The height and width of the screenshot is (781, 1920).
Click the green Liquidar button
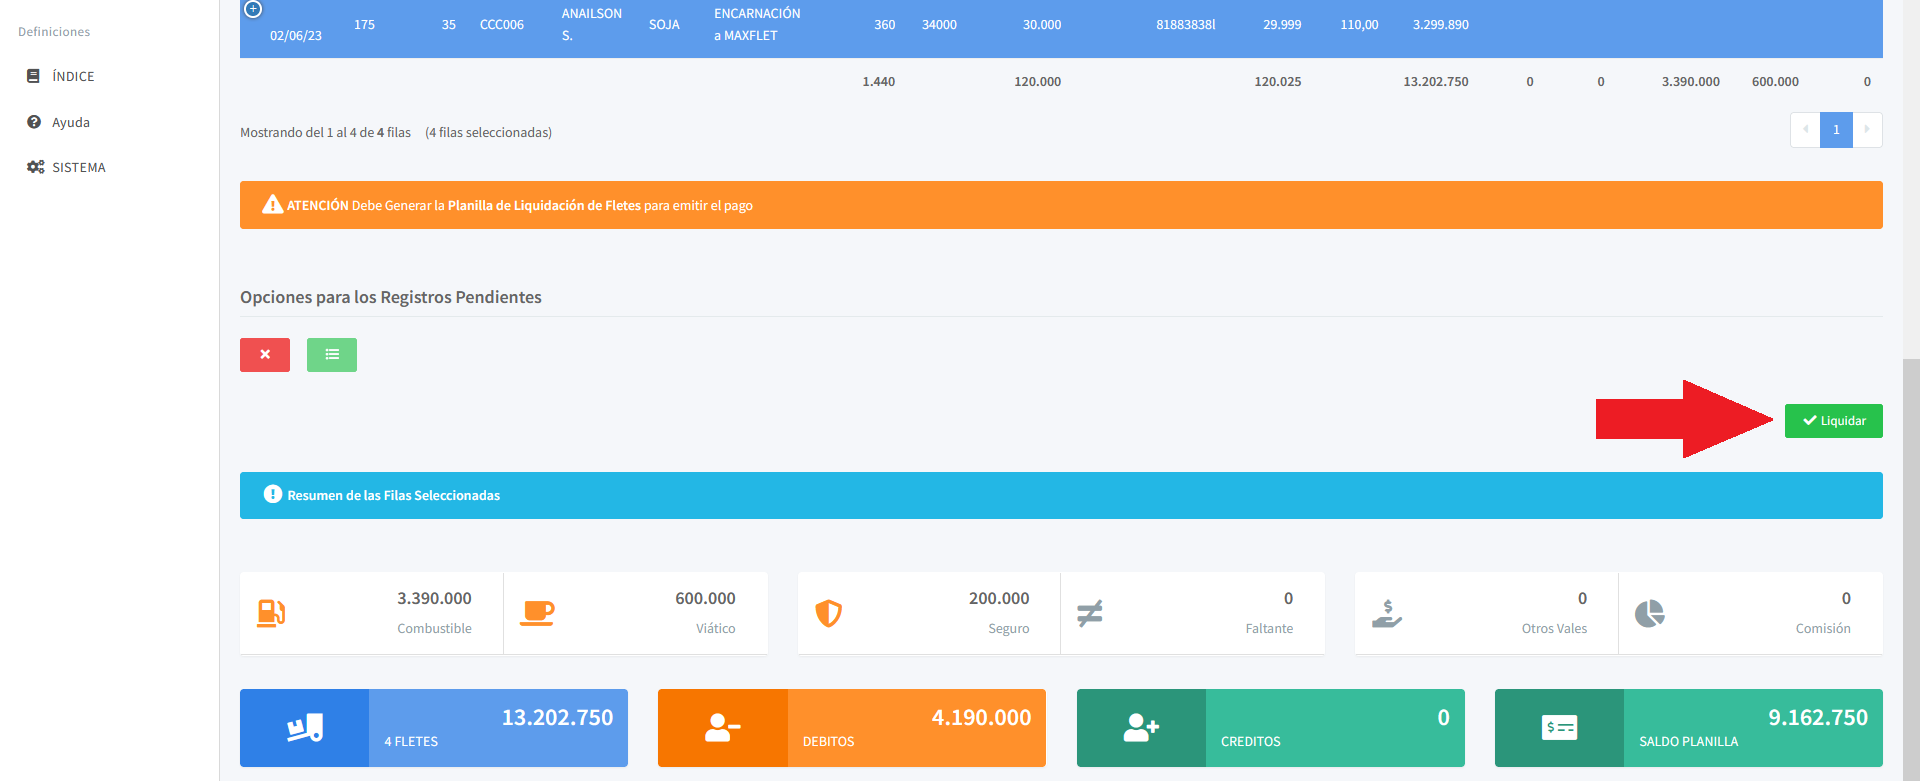tap(1833, 421)
